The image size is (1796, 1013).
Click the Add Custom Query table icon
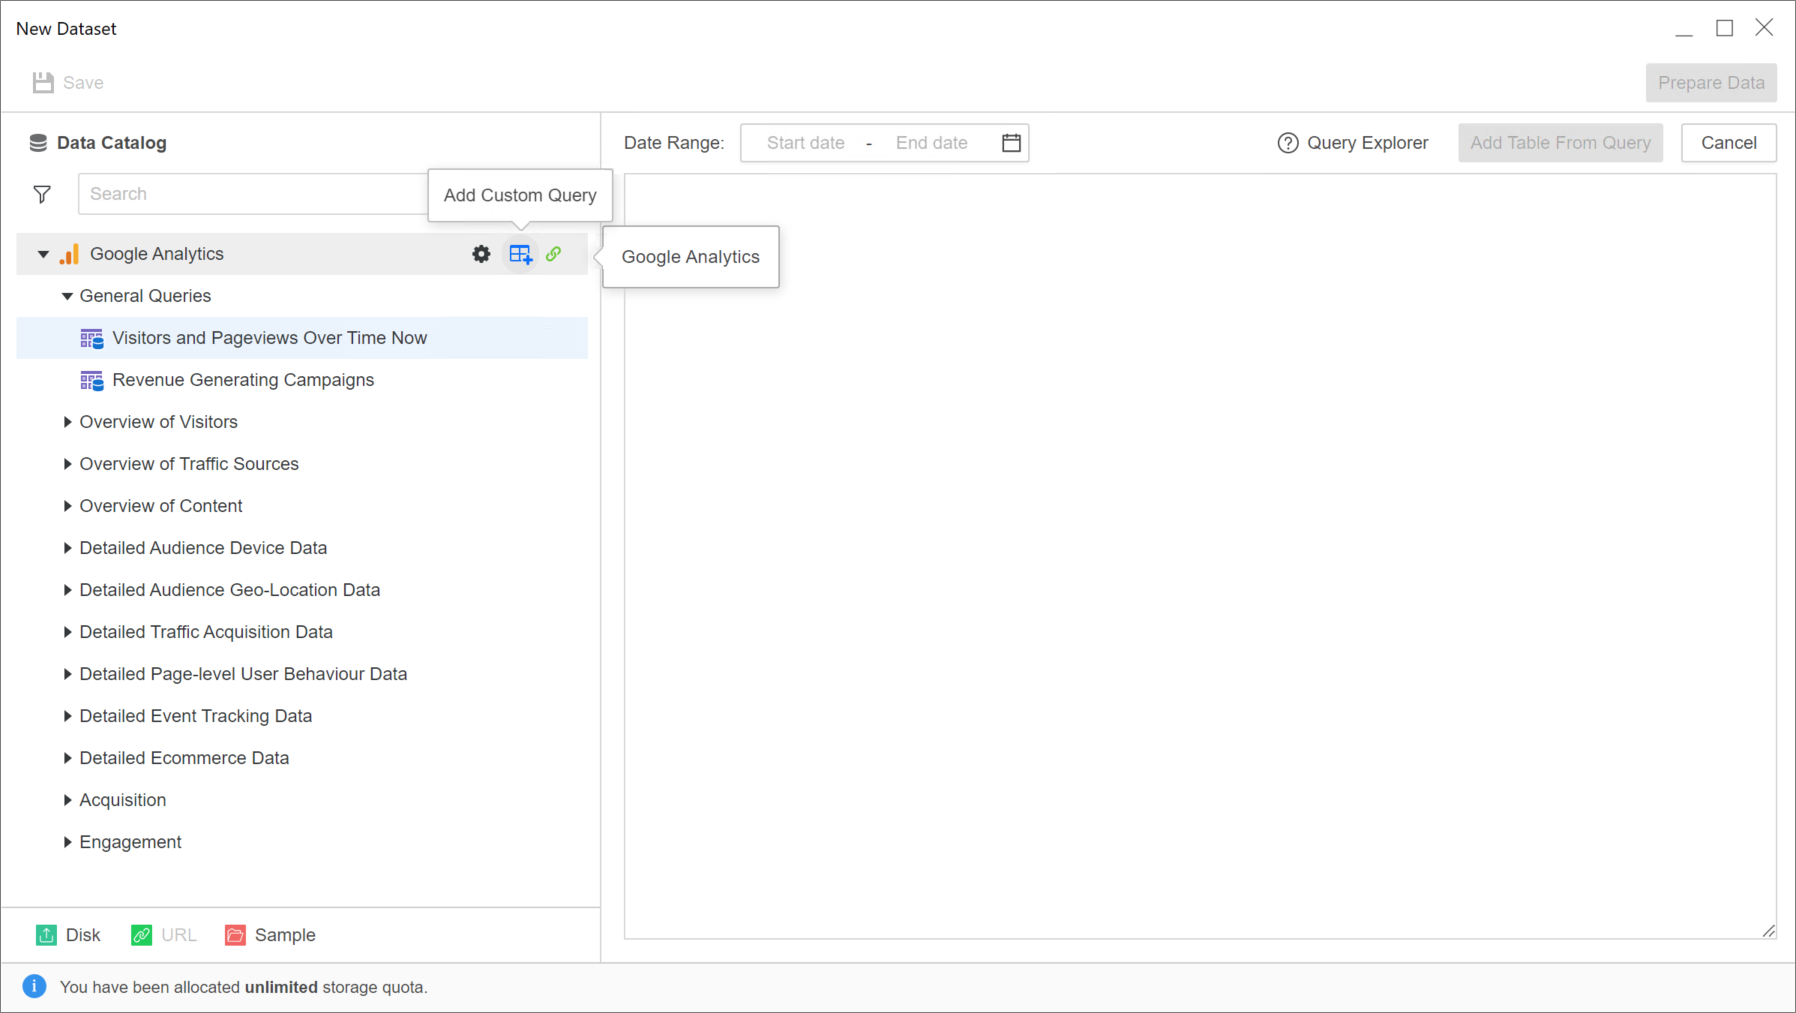coord(520,254)
